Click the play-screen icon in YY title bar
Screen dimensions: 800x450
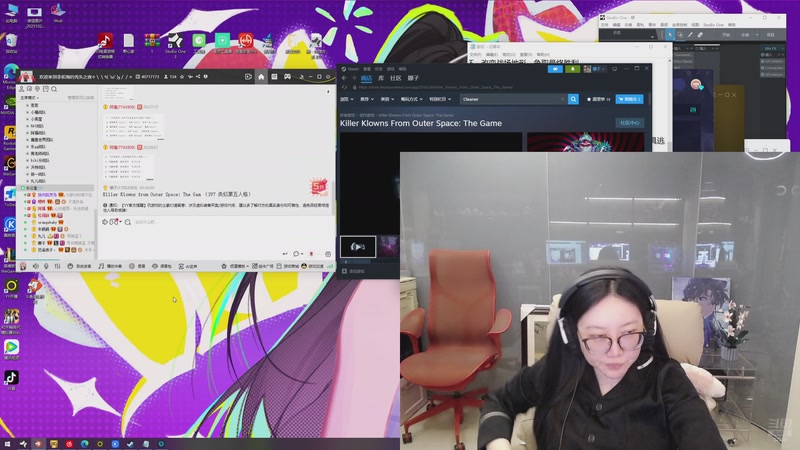248,77
